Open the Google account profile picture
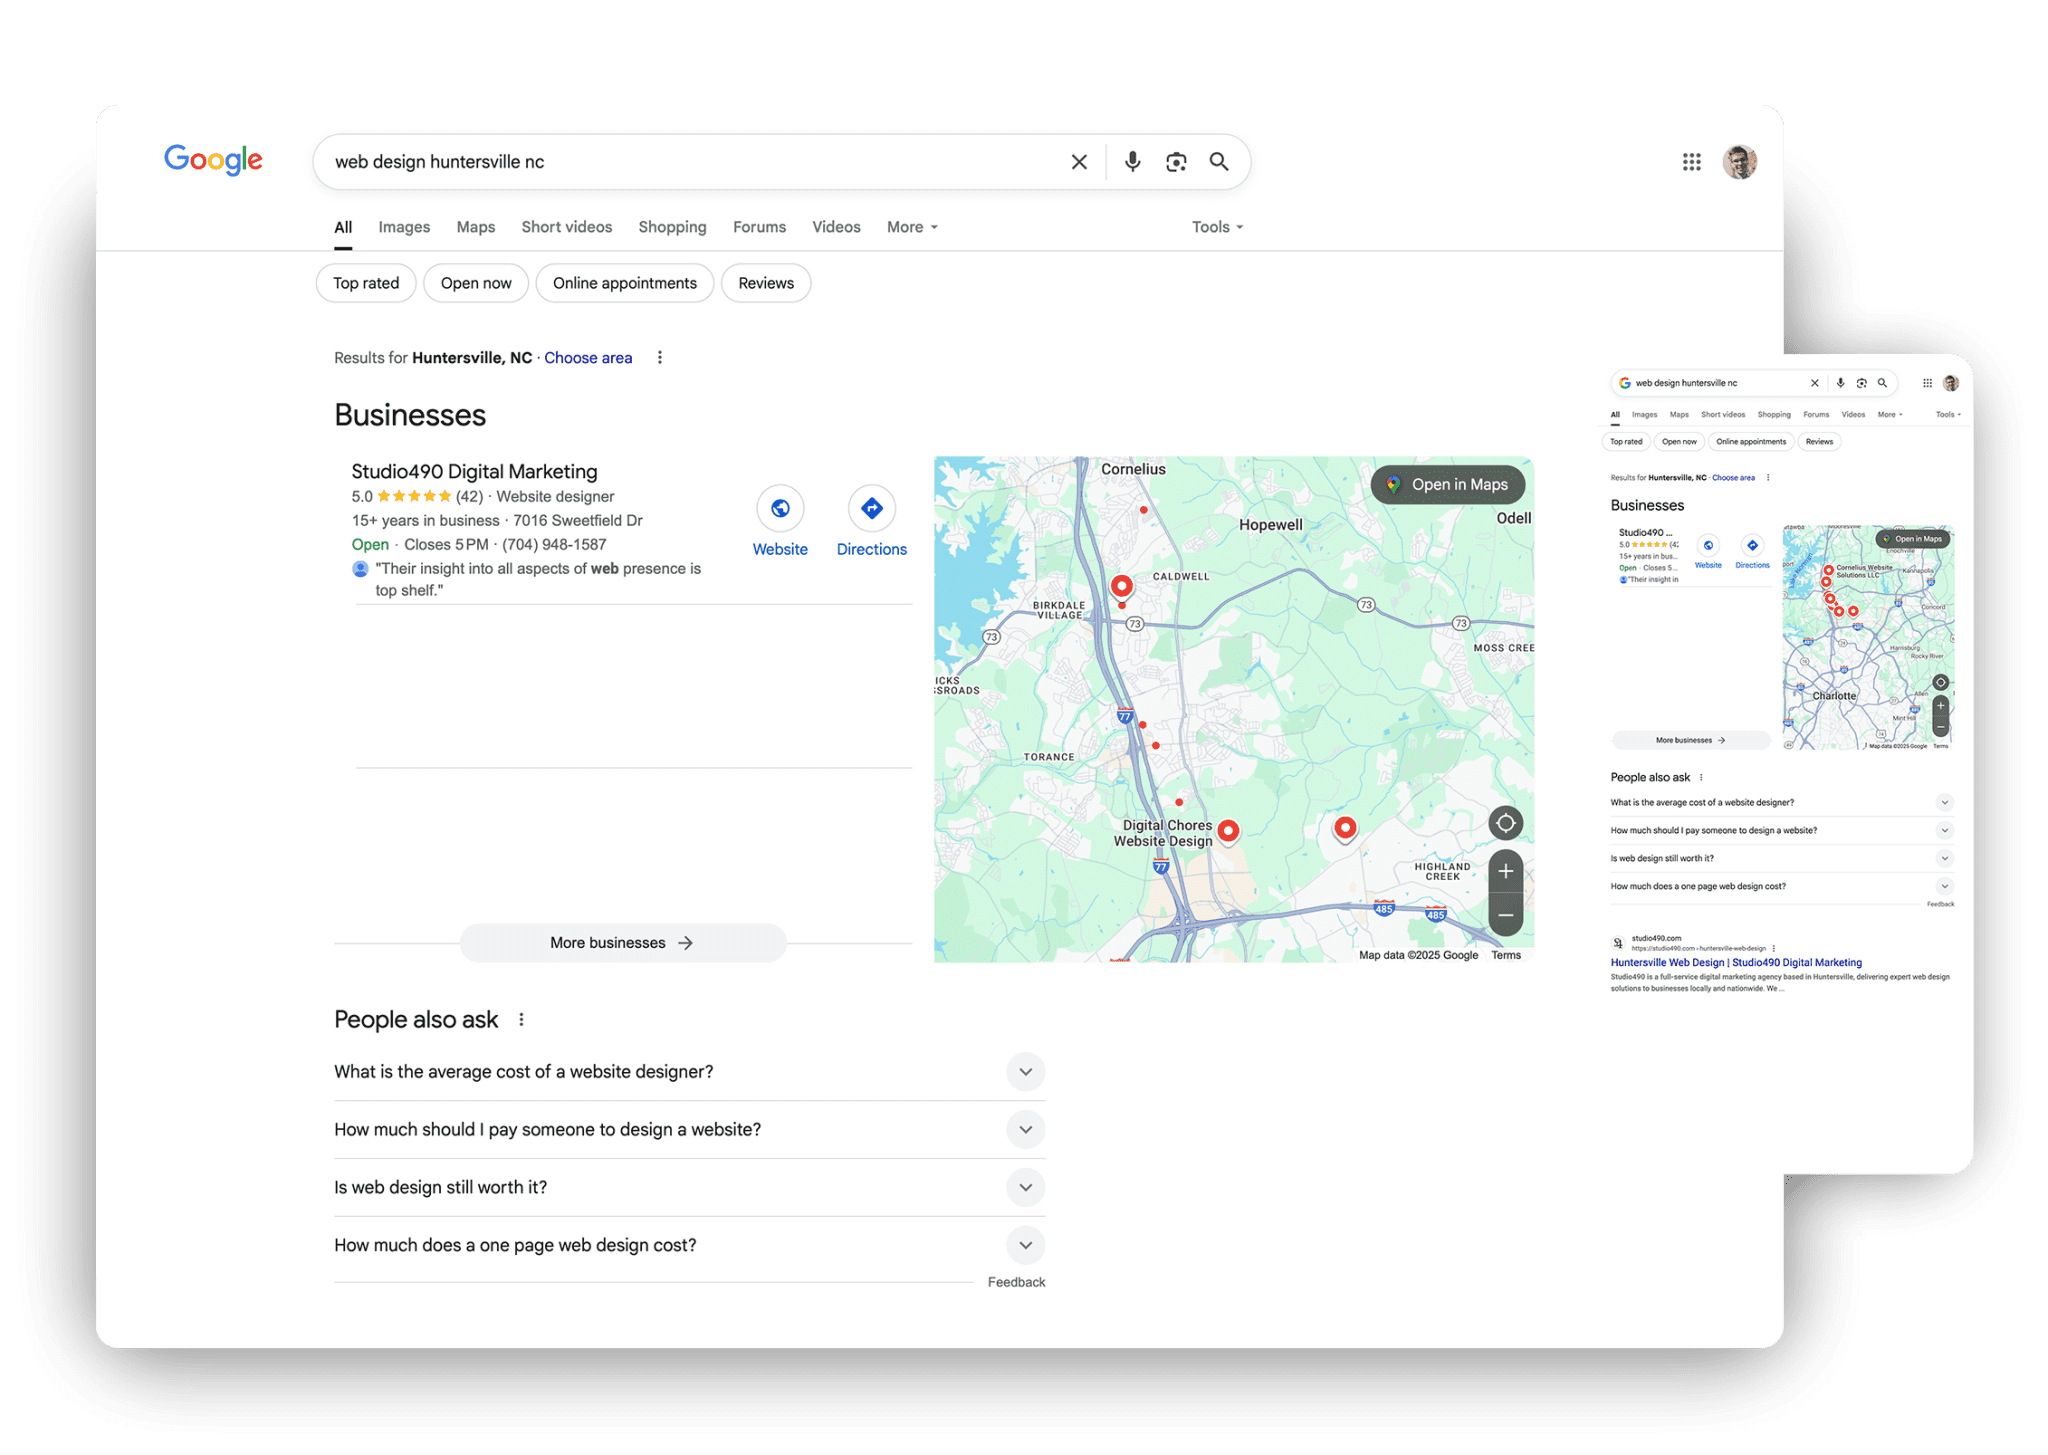 [x=1739, y=162]
